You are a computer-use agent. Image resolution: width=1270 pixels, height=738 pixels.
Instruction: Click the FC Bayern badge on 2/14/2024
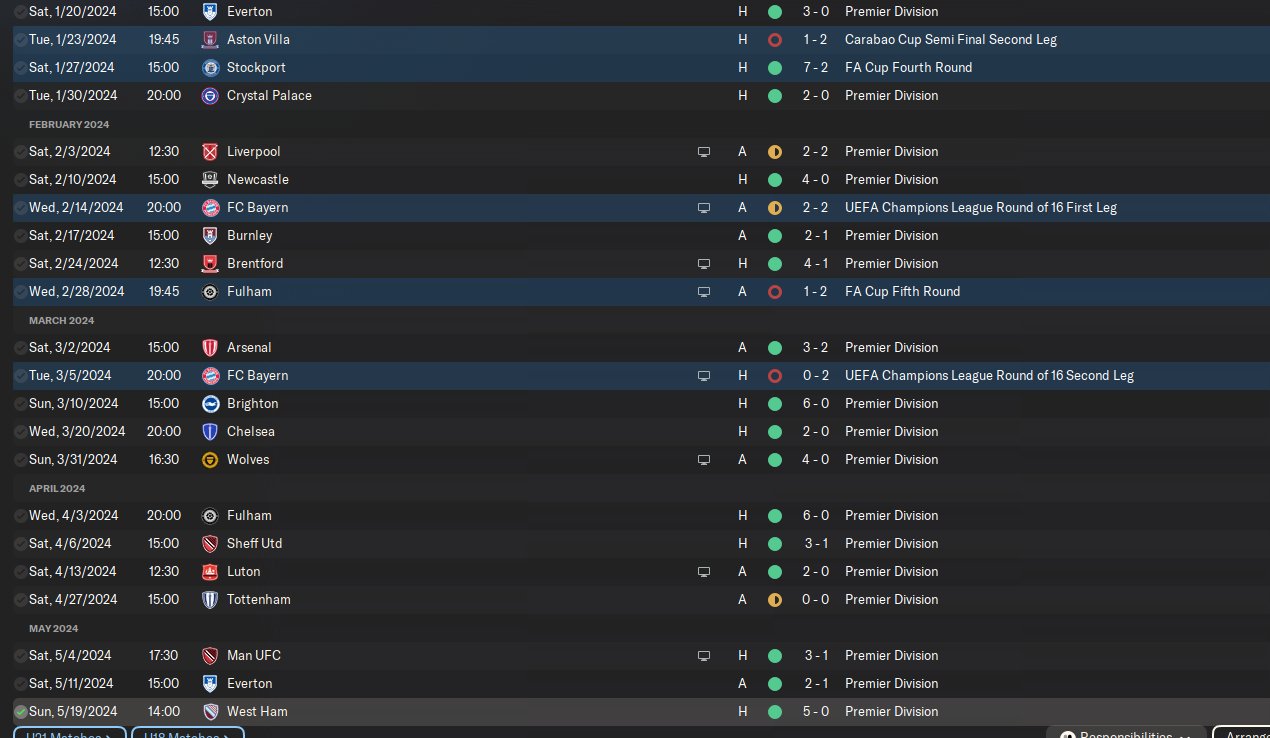point(210,208)
